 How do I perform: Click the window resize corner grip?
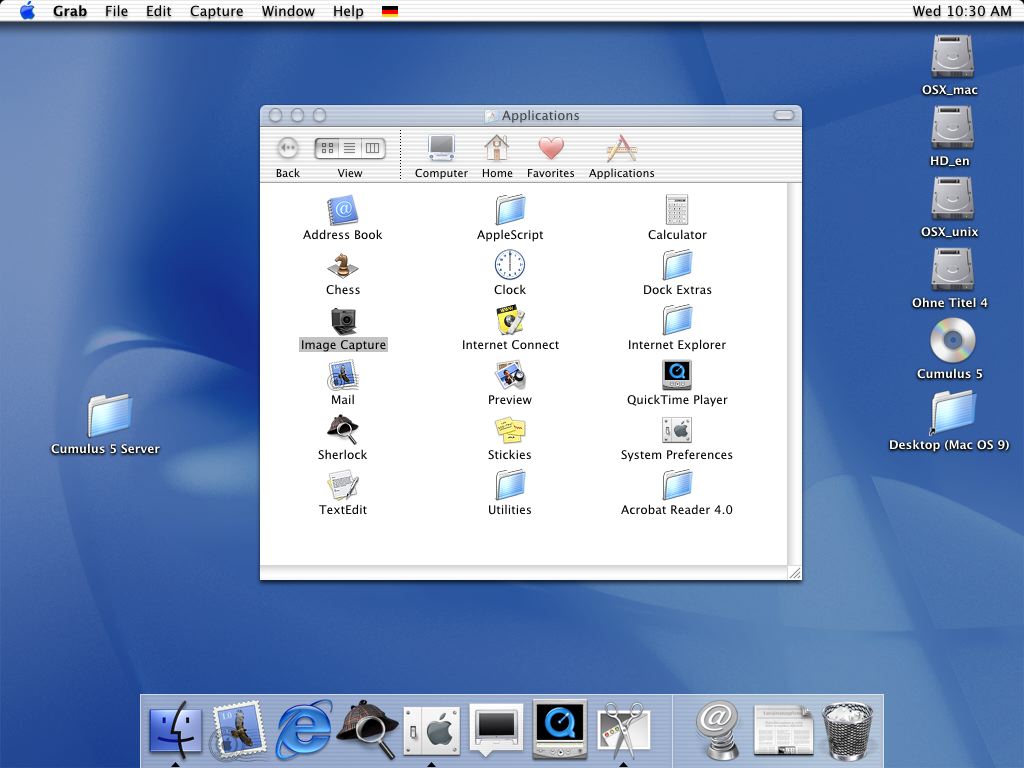pyautogui.click(x=794, y=573)
